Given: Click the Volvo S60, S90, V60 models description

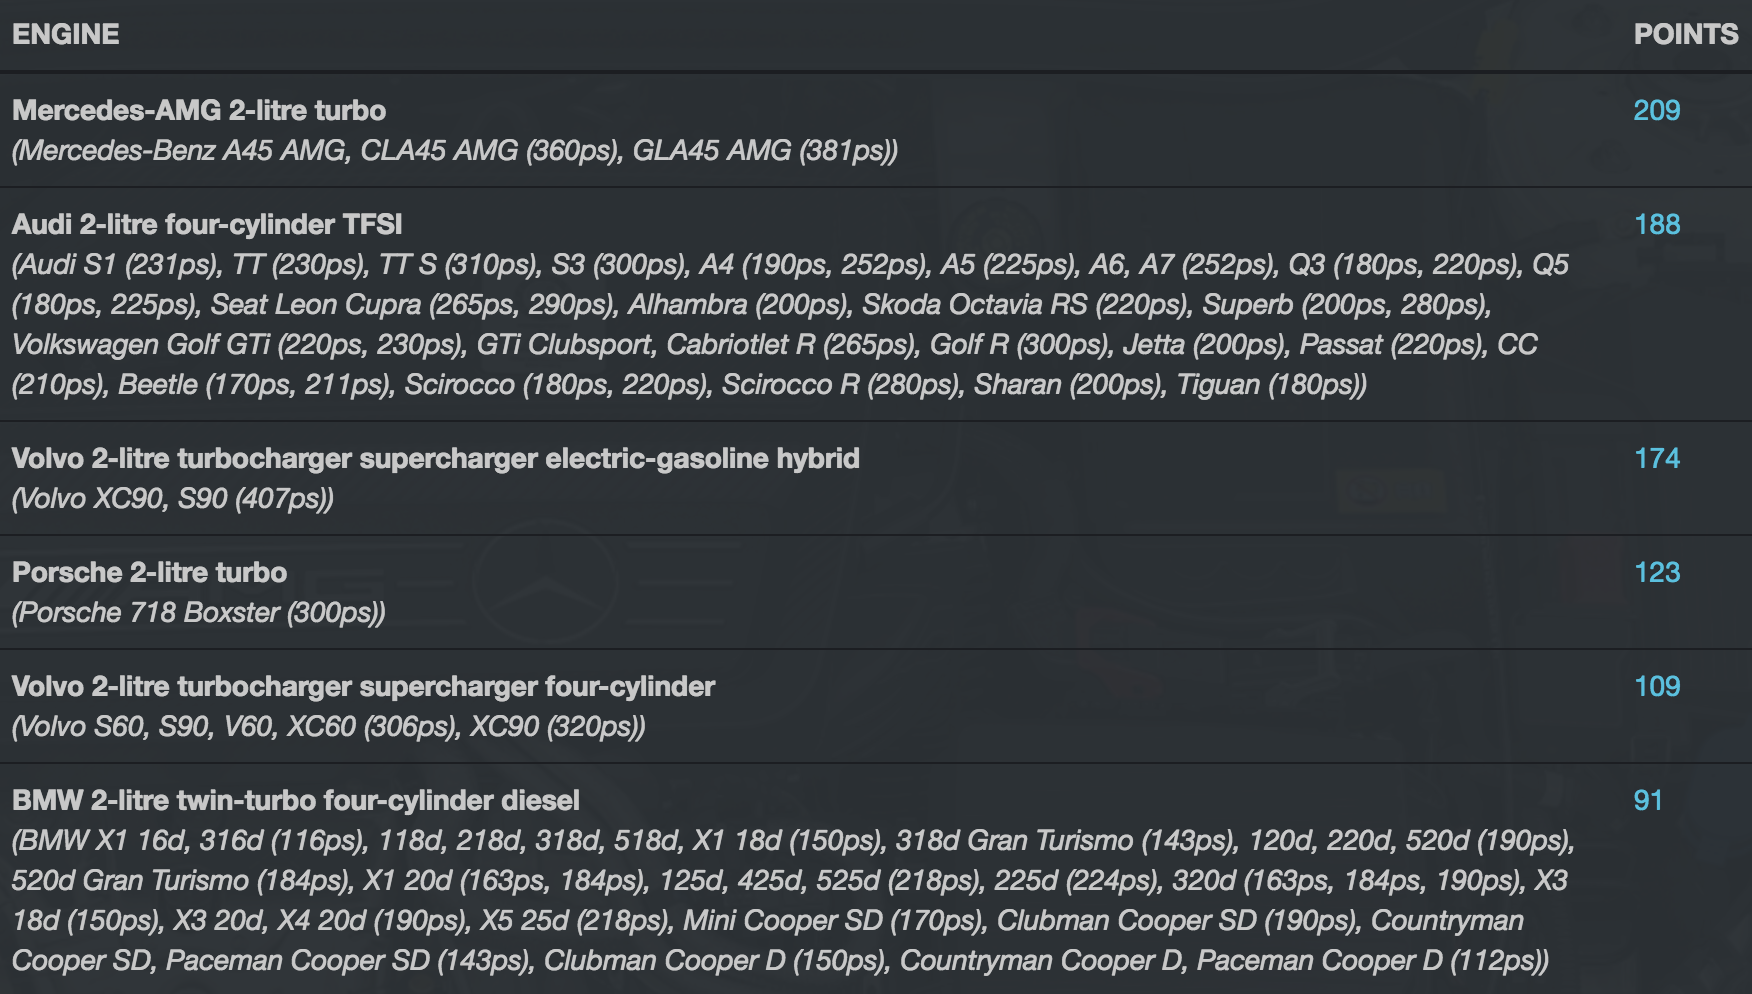Looking at the screenshot, I should click(328, 726).
